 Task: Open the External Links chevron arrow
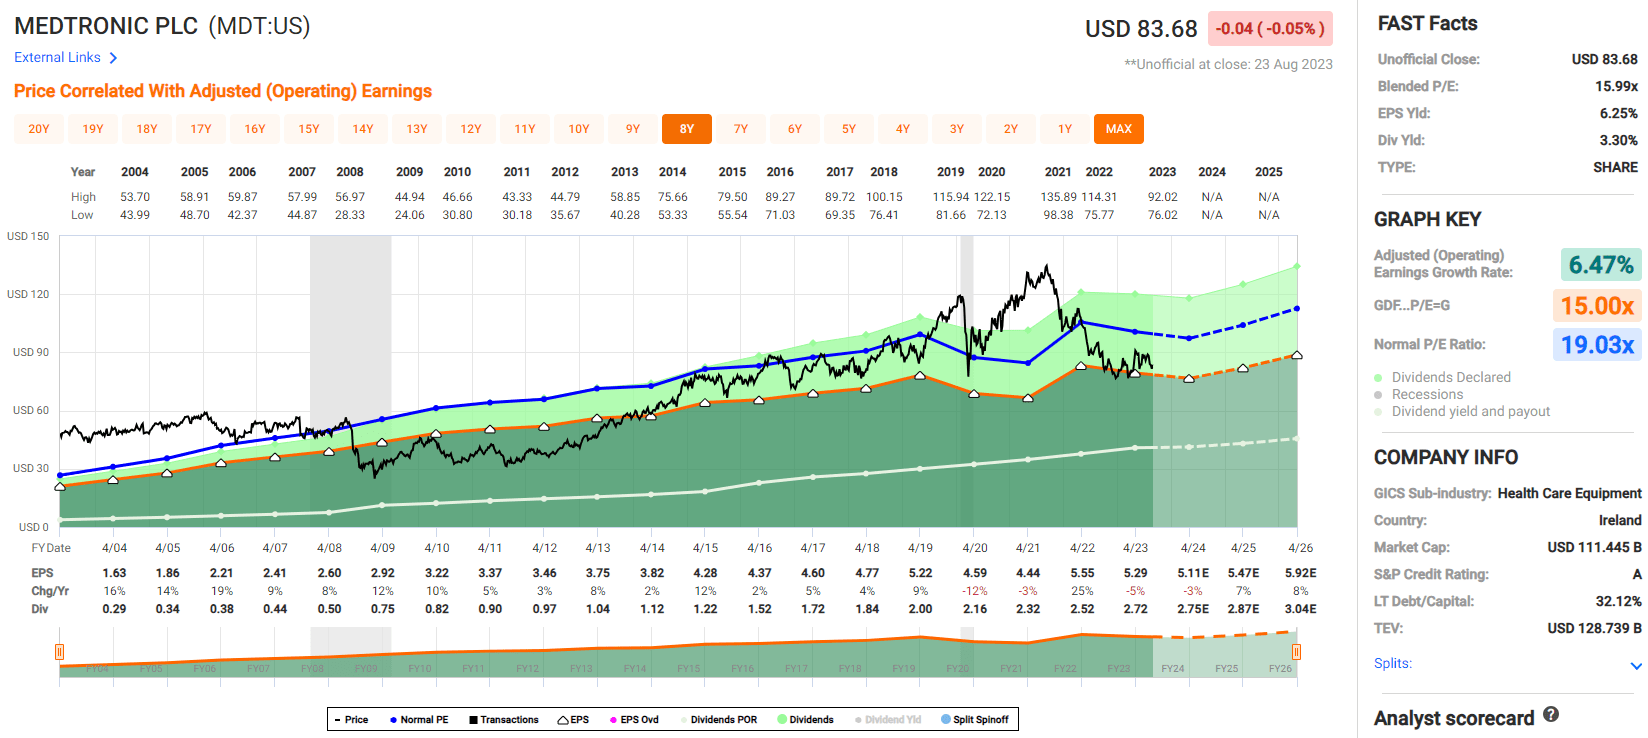(113, 58)
